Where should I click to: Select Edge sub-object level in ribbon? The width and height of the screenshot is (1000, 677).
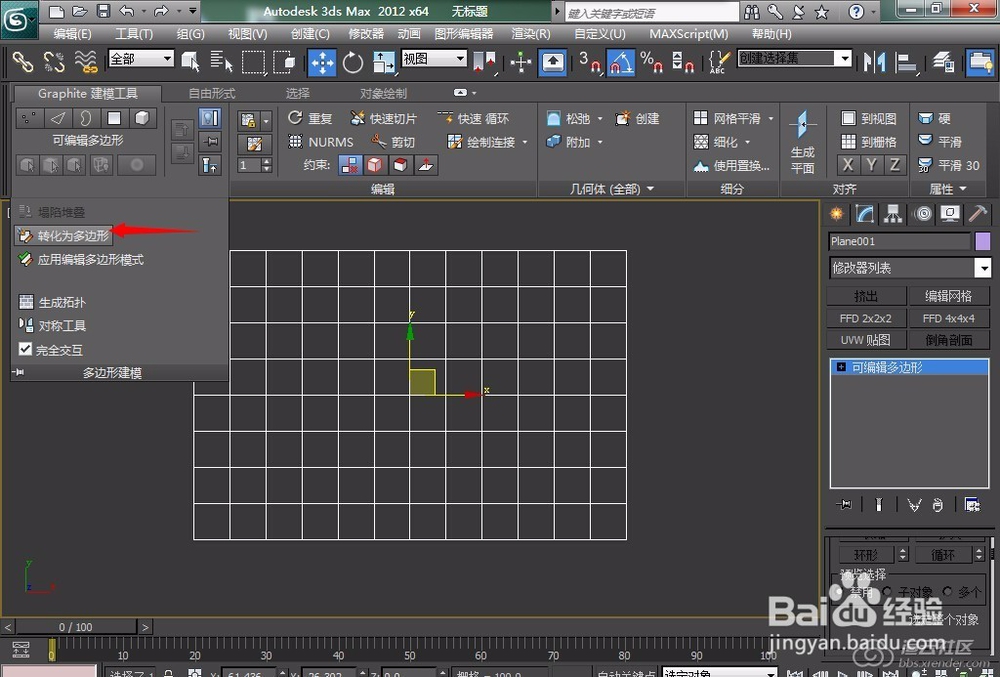58,118
